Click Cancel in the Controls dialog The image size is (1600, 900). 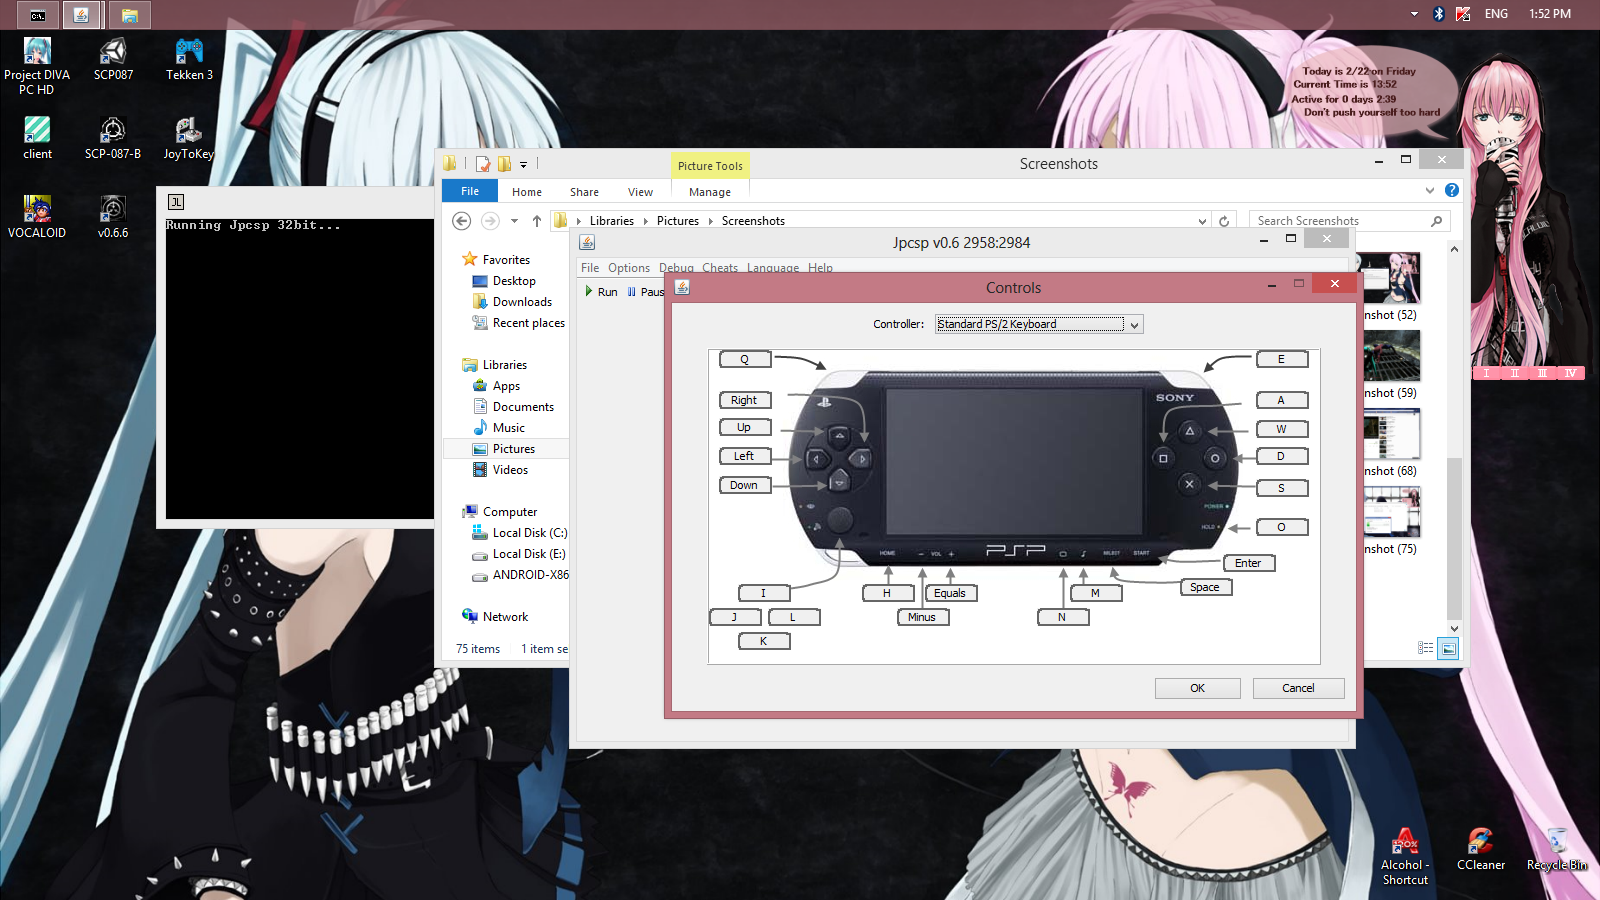tap(1298, 688)
